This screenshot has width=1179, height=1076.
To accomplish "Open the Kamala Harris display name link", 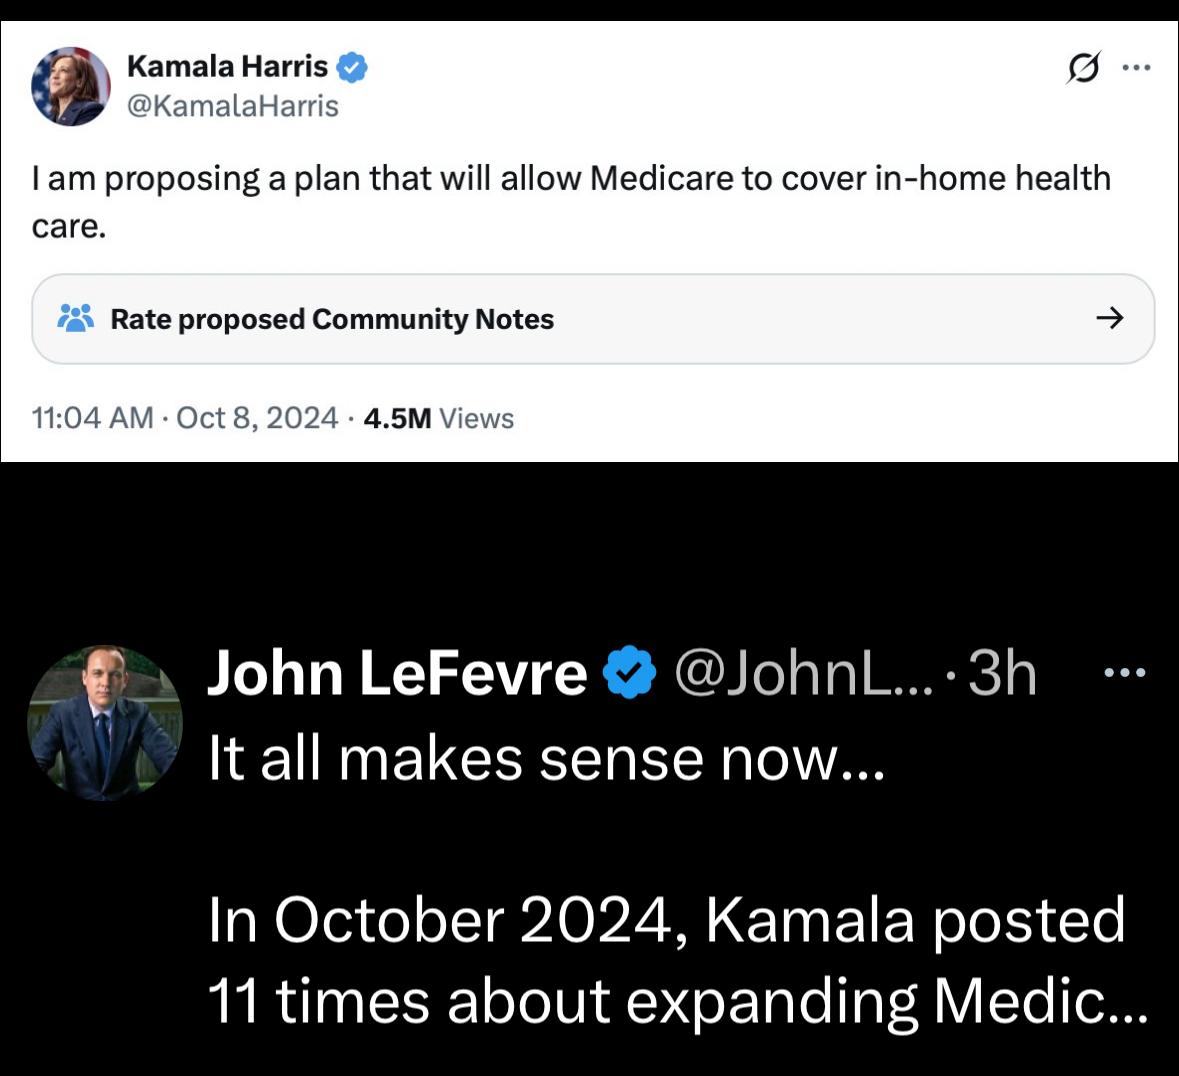I will pyautogui.click(x=227, y=66).
